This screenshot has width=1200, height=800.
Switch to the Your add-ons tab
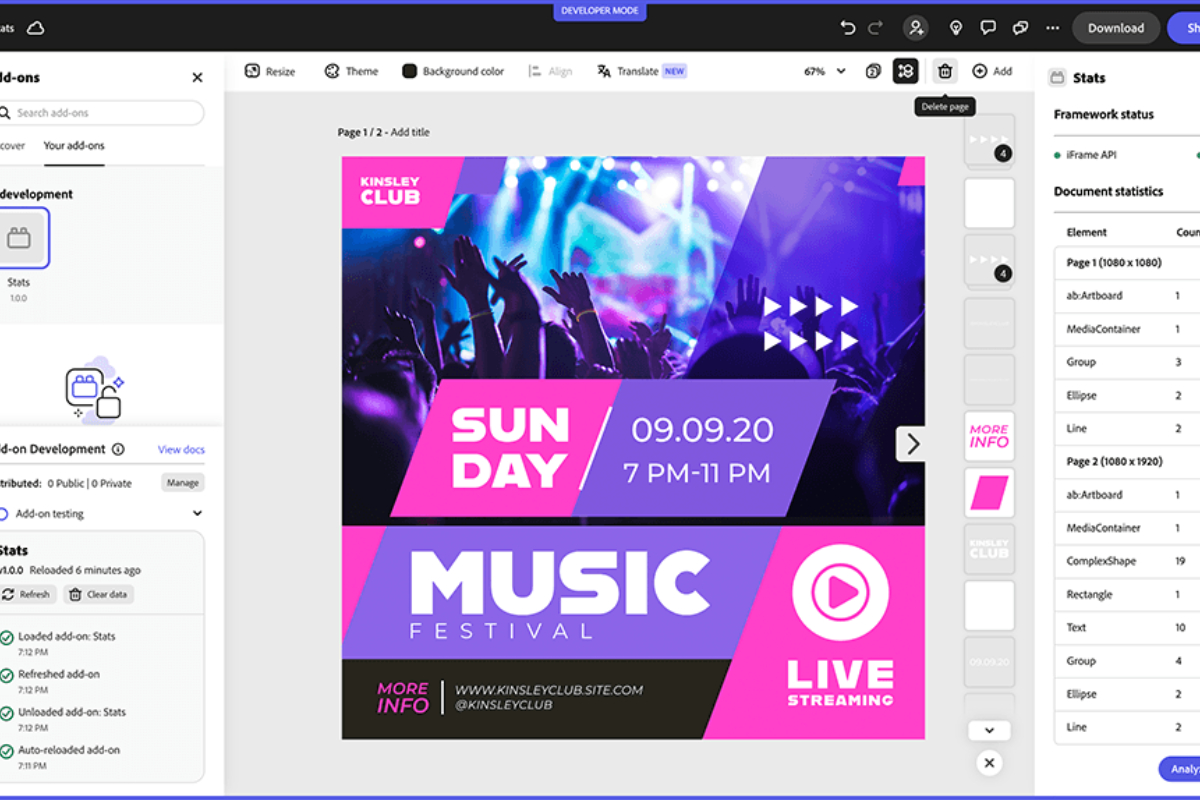pos(74,146)
